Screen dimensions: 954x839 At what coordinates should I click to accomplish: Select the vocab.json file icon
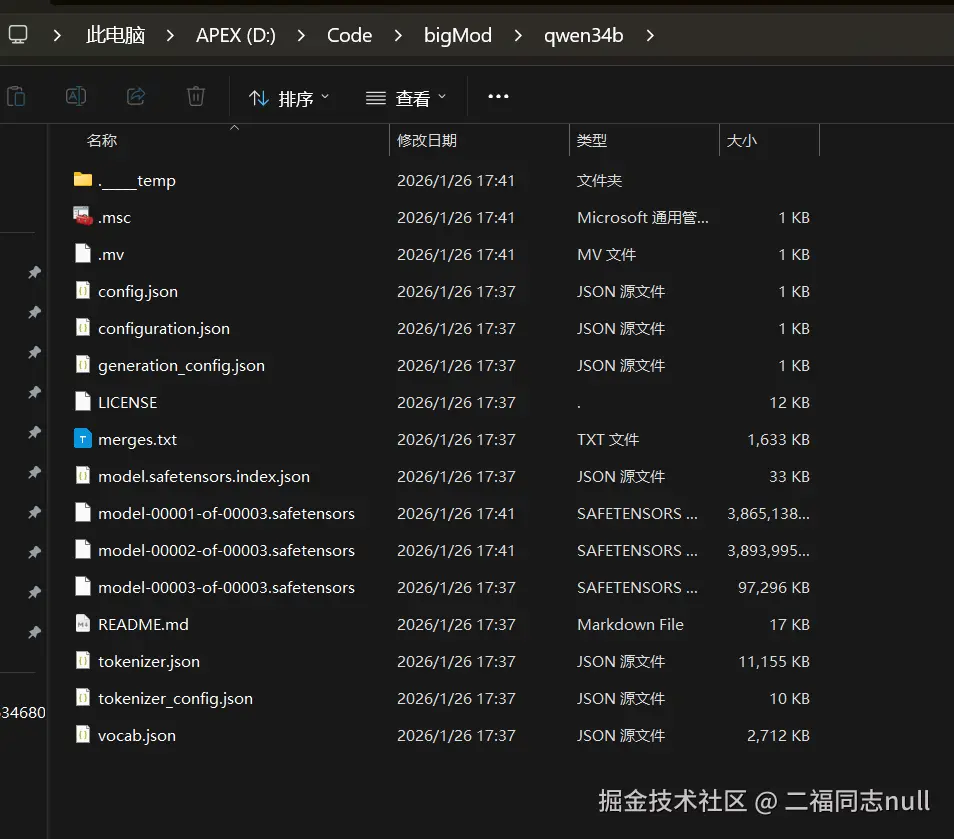[x=83, y=734]
